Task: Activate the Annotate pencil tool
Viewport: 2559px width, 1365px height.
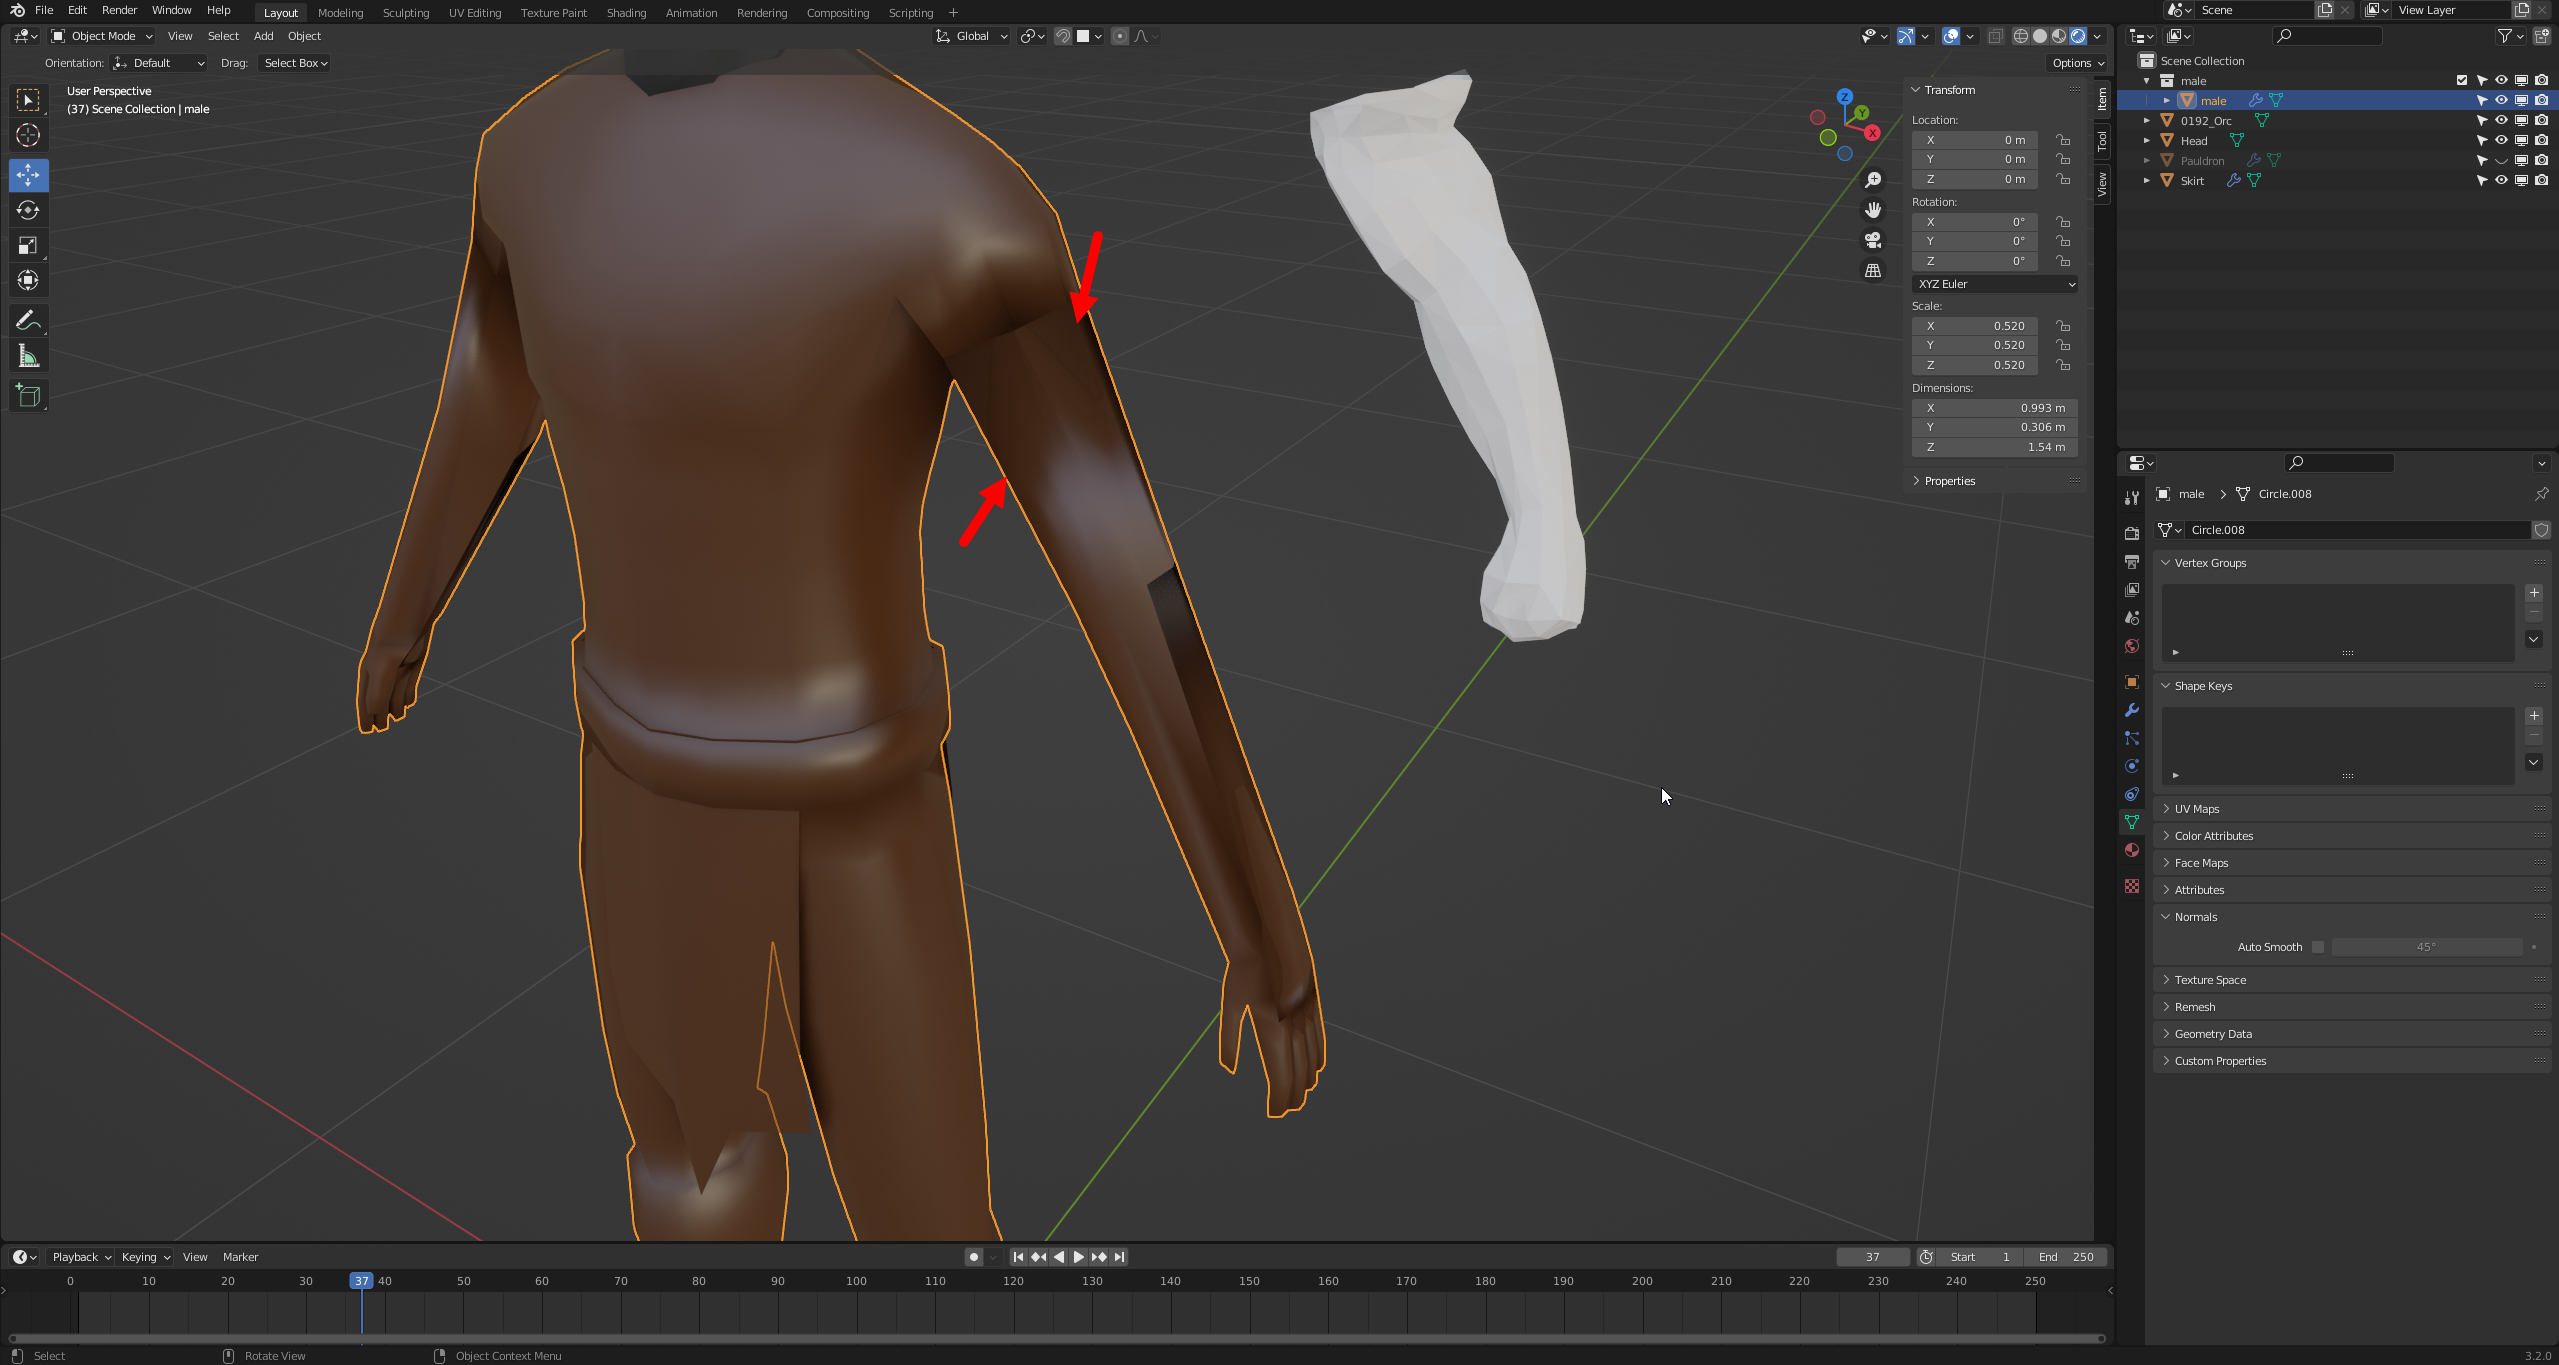Action: [28, 320]
